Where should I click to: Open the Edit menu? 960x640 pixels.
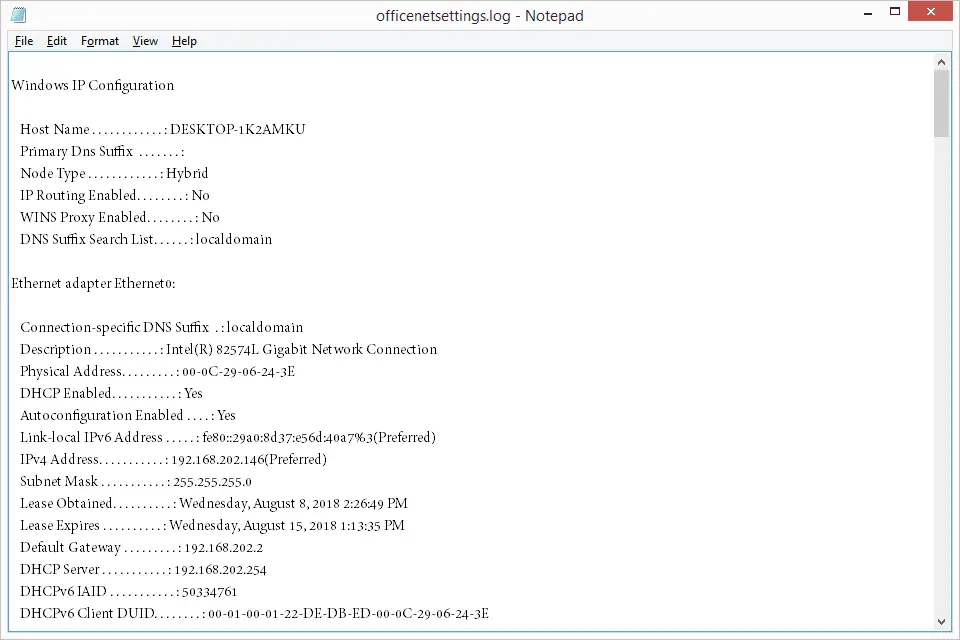pyautogui.click(x=56, y=41)
